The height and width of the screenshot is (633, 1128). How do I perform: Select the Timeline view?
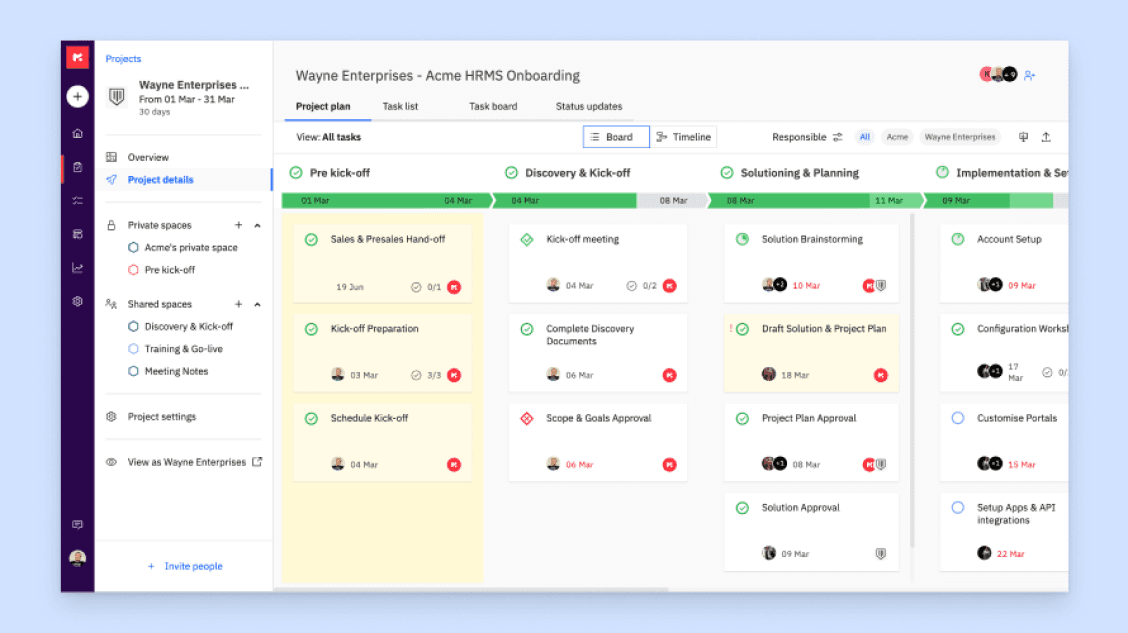click(x=683, y=137)
